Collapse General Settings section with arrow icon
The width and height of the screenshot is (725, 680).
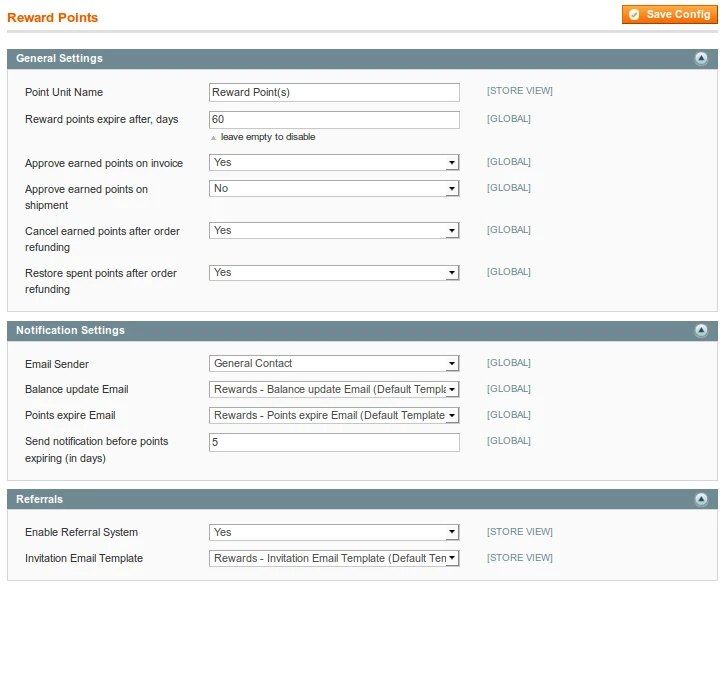click(701, 58)
